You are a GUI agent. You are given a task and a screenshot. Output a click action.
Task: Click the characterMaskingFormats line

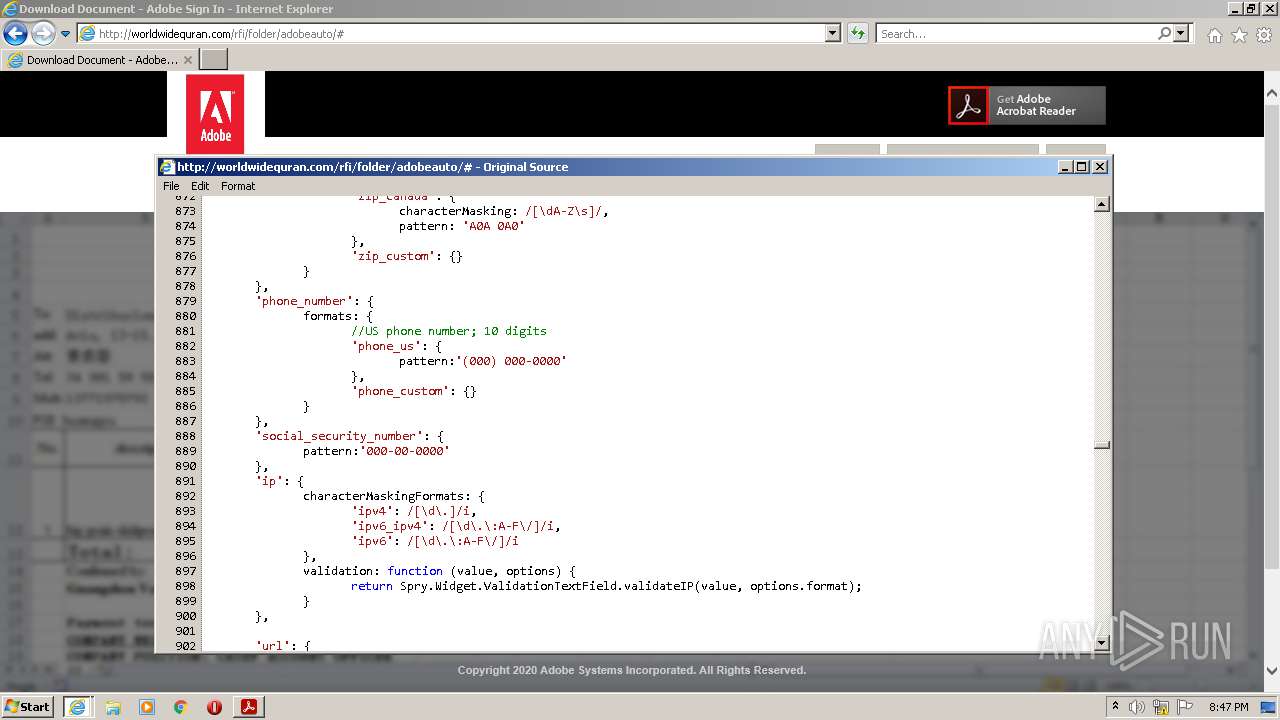[394, 496]
